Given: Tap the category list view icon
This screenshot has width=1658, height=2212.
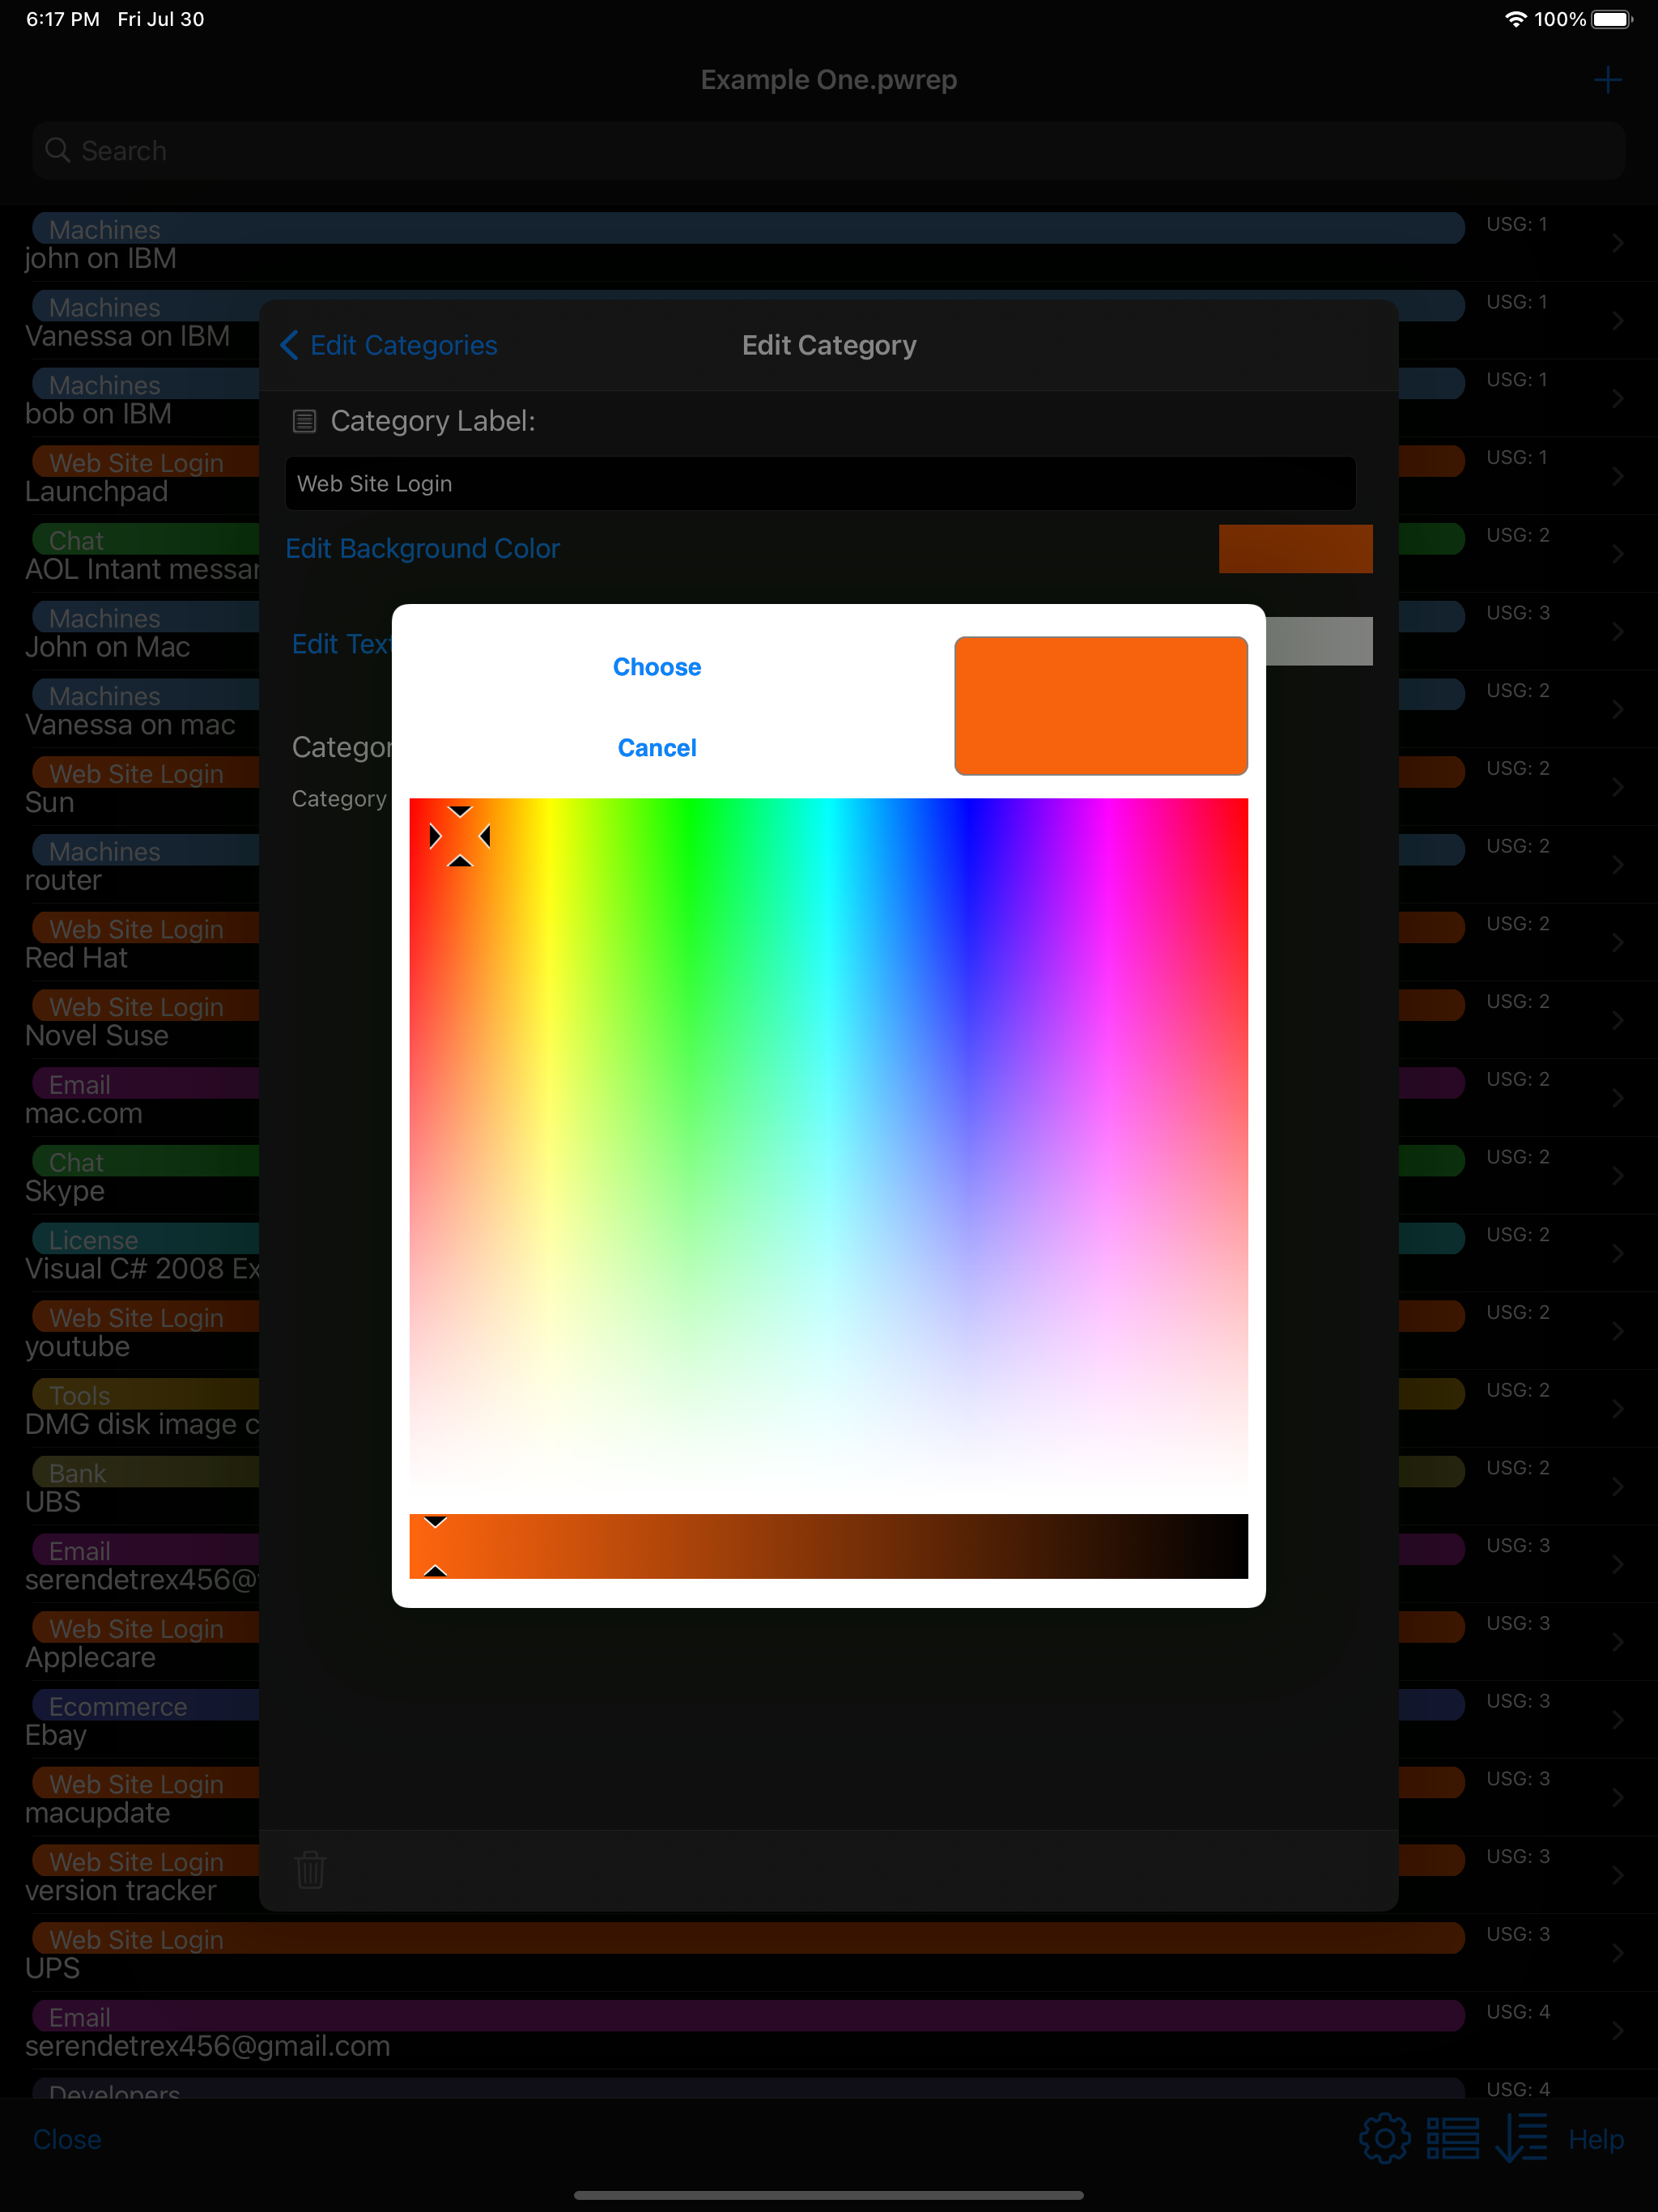Looking at the screenshot, I should [1453, 2139].
